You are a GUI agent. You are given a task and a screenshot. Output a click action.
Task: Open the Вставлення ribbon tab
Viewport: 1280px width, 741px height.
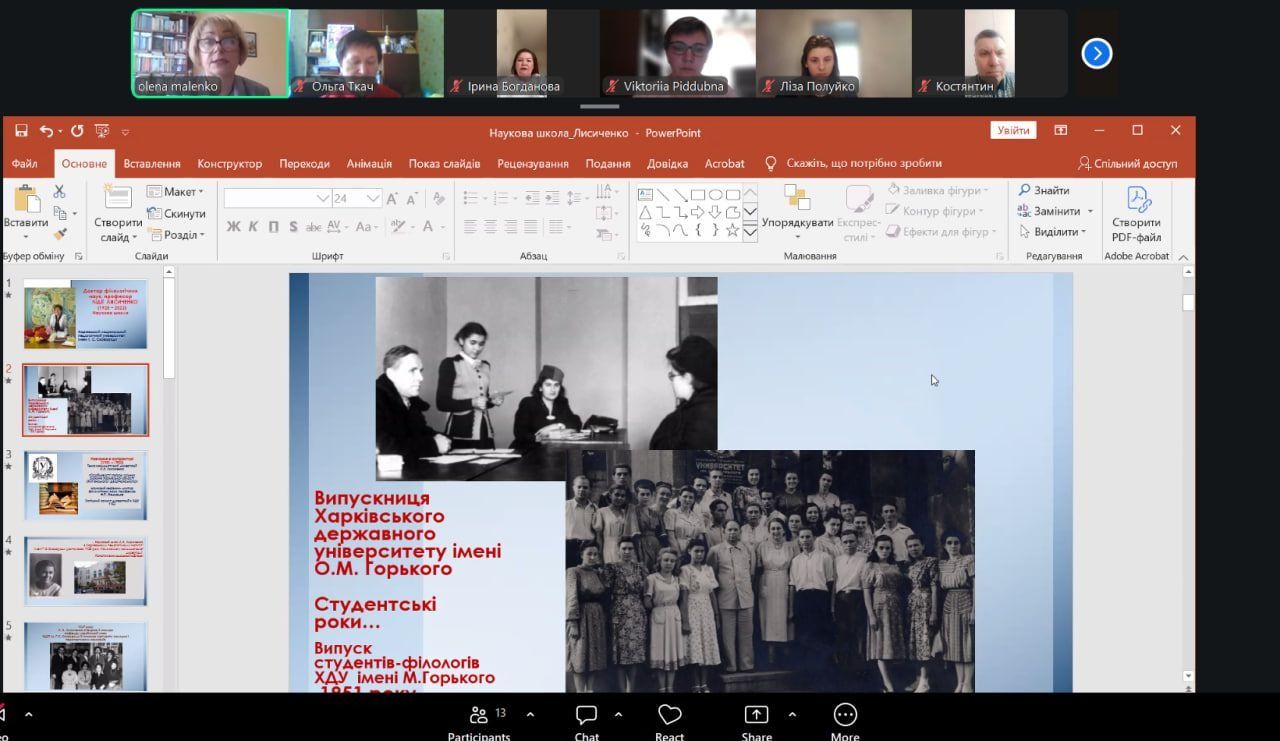tap(152, 164)
